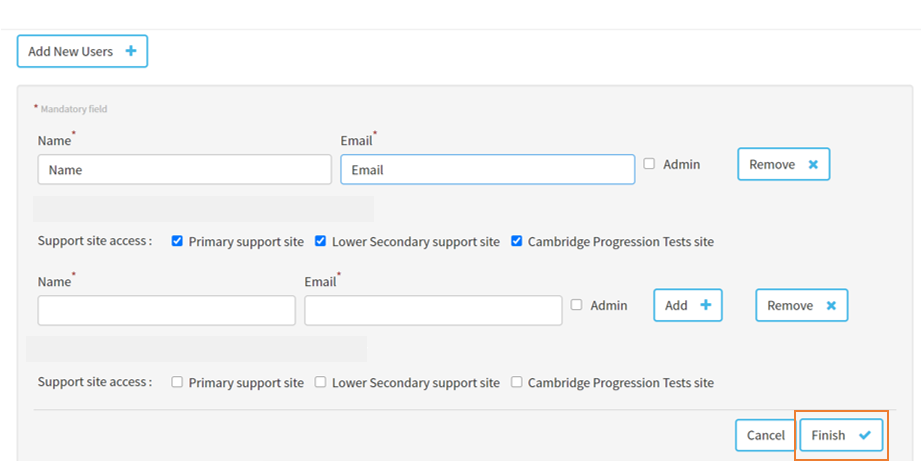The width and height of the screenshot is (921, 470).
Task: Focus the first user's Email field
Action: tap(487, 170)
